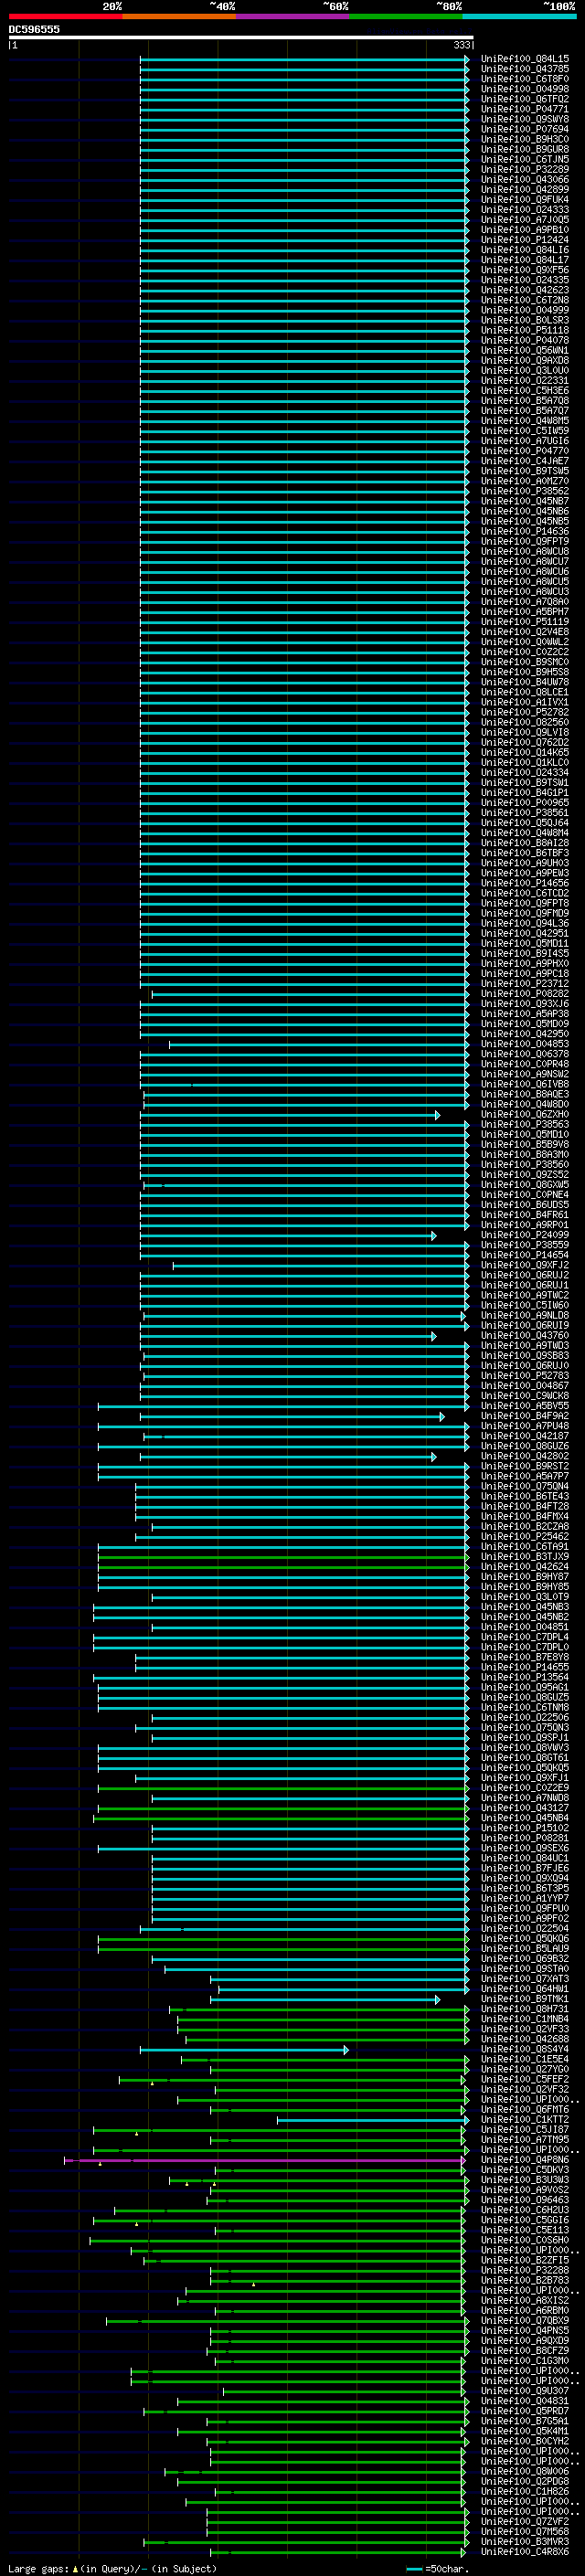This screenshot has width=585, height=2576.
Task: Select hit label UniRef100_B0LSR3
Action: 525,320
